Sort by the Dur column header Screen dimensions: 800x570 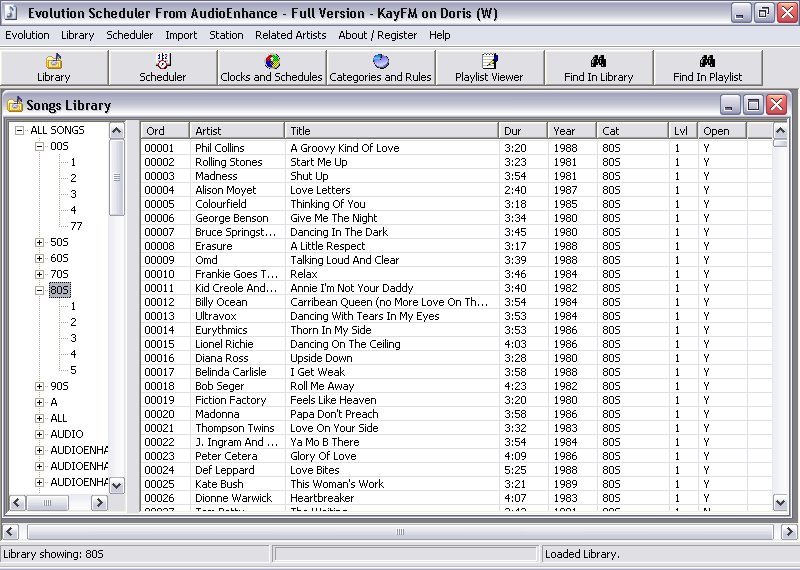point(522,131)
